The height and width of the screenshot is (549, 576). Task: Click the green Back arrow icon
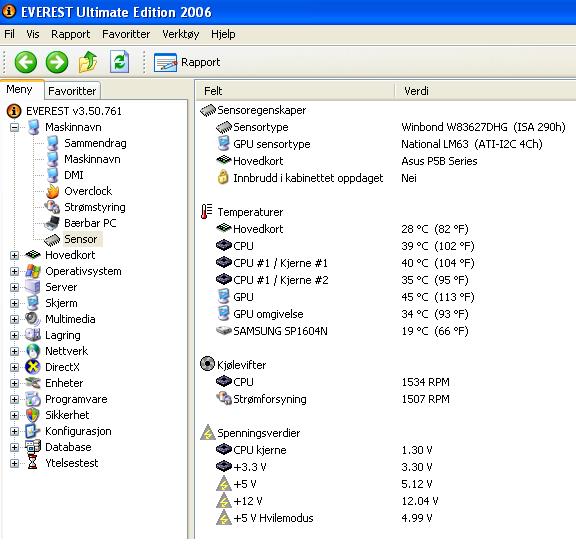tap(25, 62)
